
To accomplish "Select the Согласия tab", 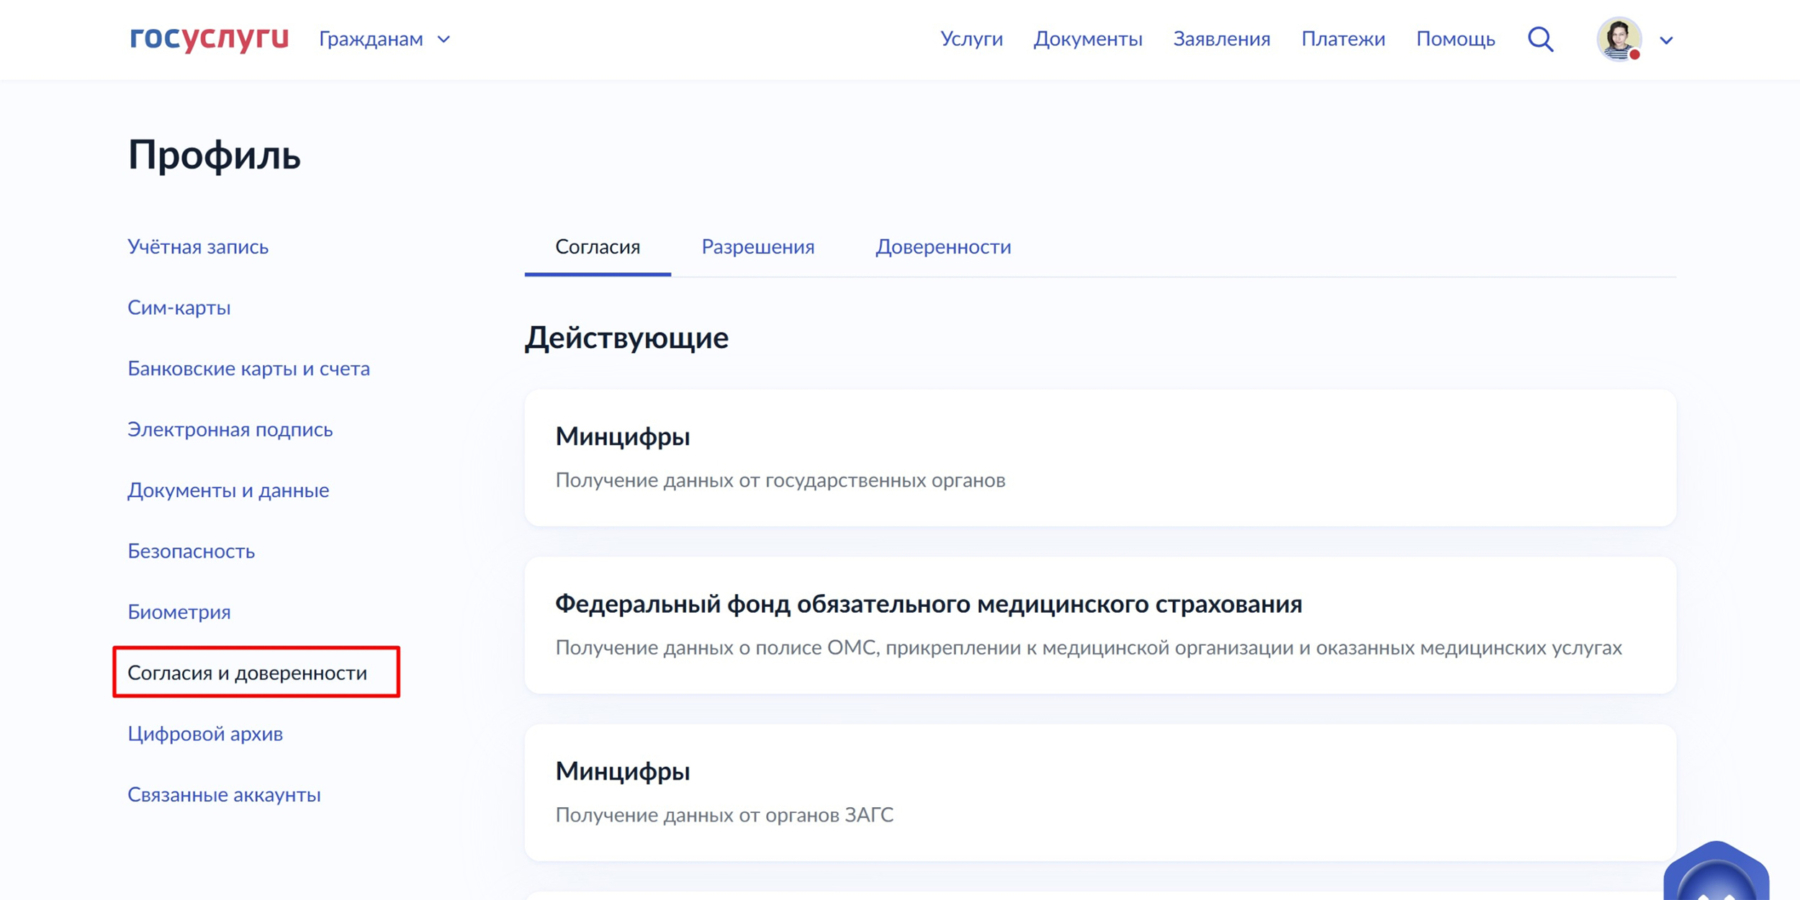I will click(597, 247).
